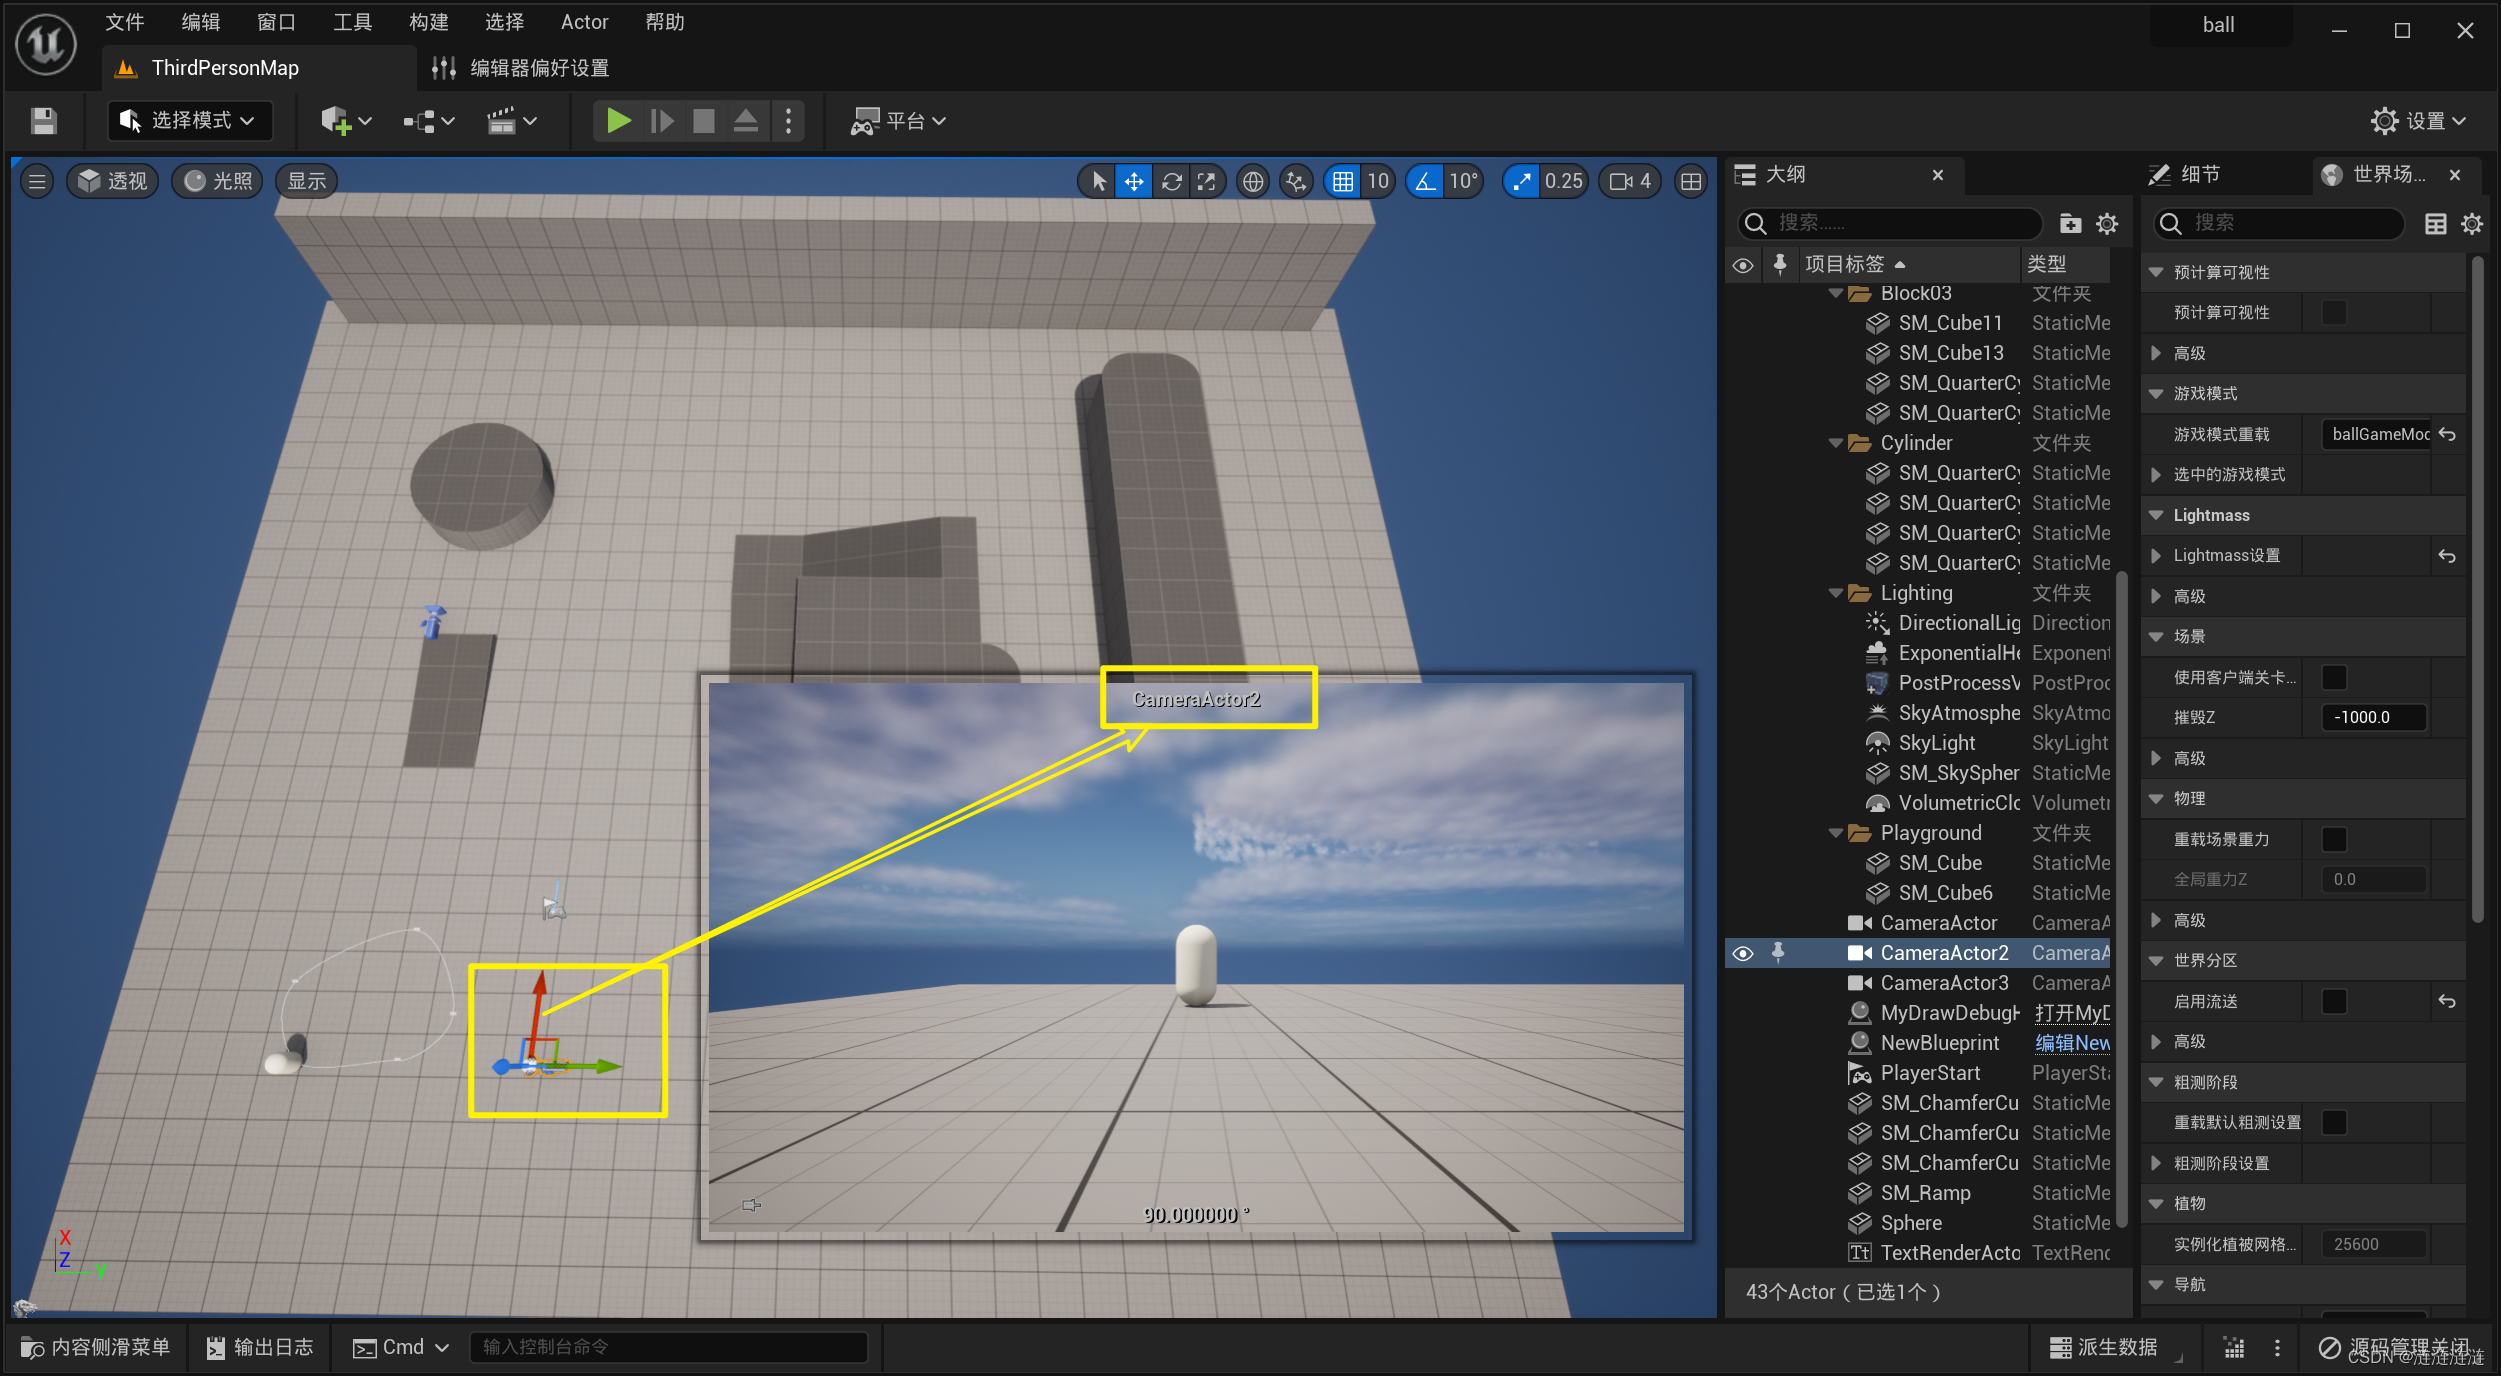Open the 内容侧滑菜单 button
Viewport: 2501px width, 1376px height.
click(95, 1347)
